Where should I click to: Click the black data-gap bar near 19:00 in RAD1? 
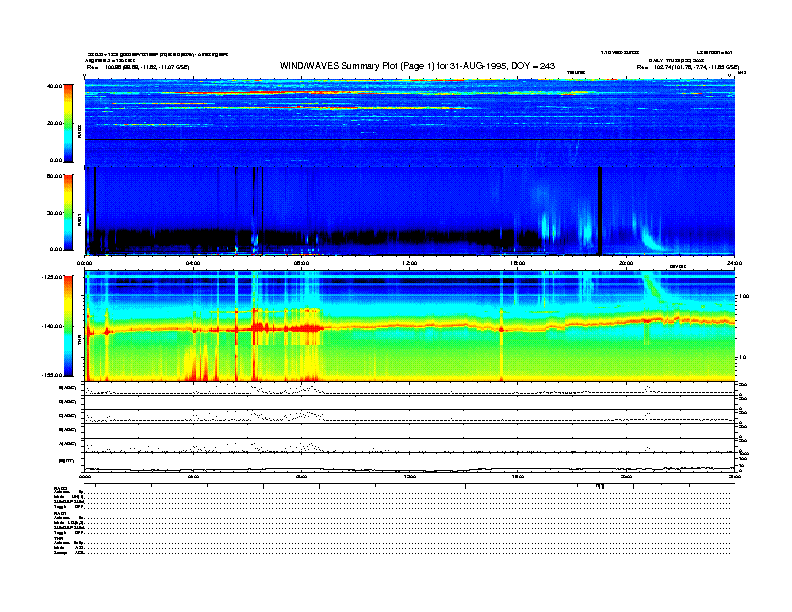pos(600,211)
